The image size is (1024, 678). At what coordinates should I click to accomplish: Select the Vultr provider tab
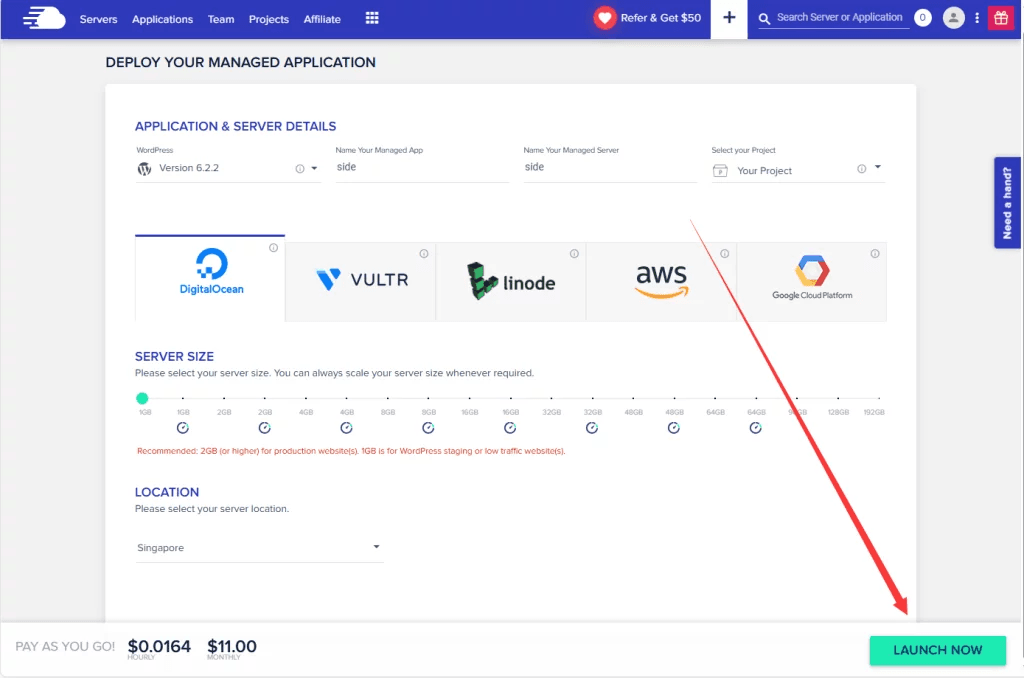click(x=360, y=282)
